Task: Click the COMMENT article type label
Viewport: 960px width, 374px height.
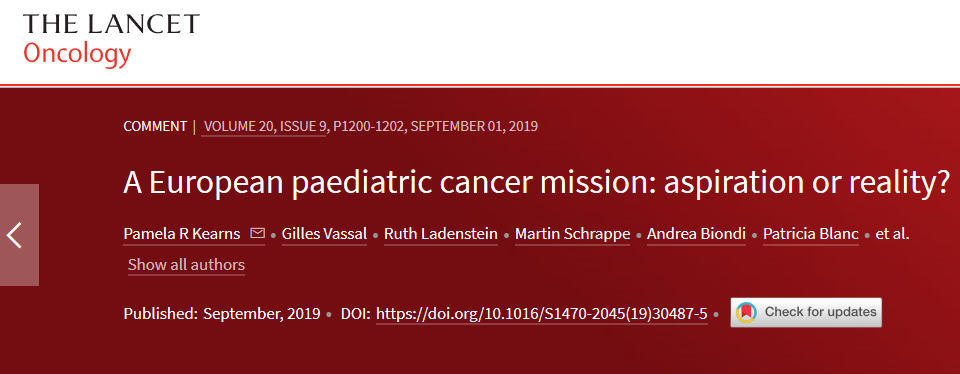Action: (155, 127)
